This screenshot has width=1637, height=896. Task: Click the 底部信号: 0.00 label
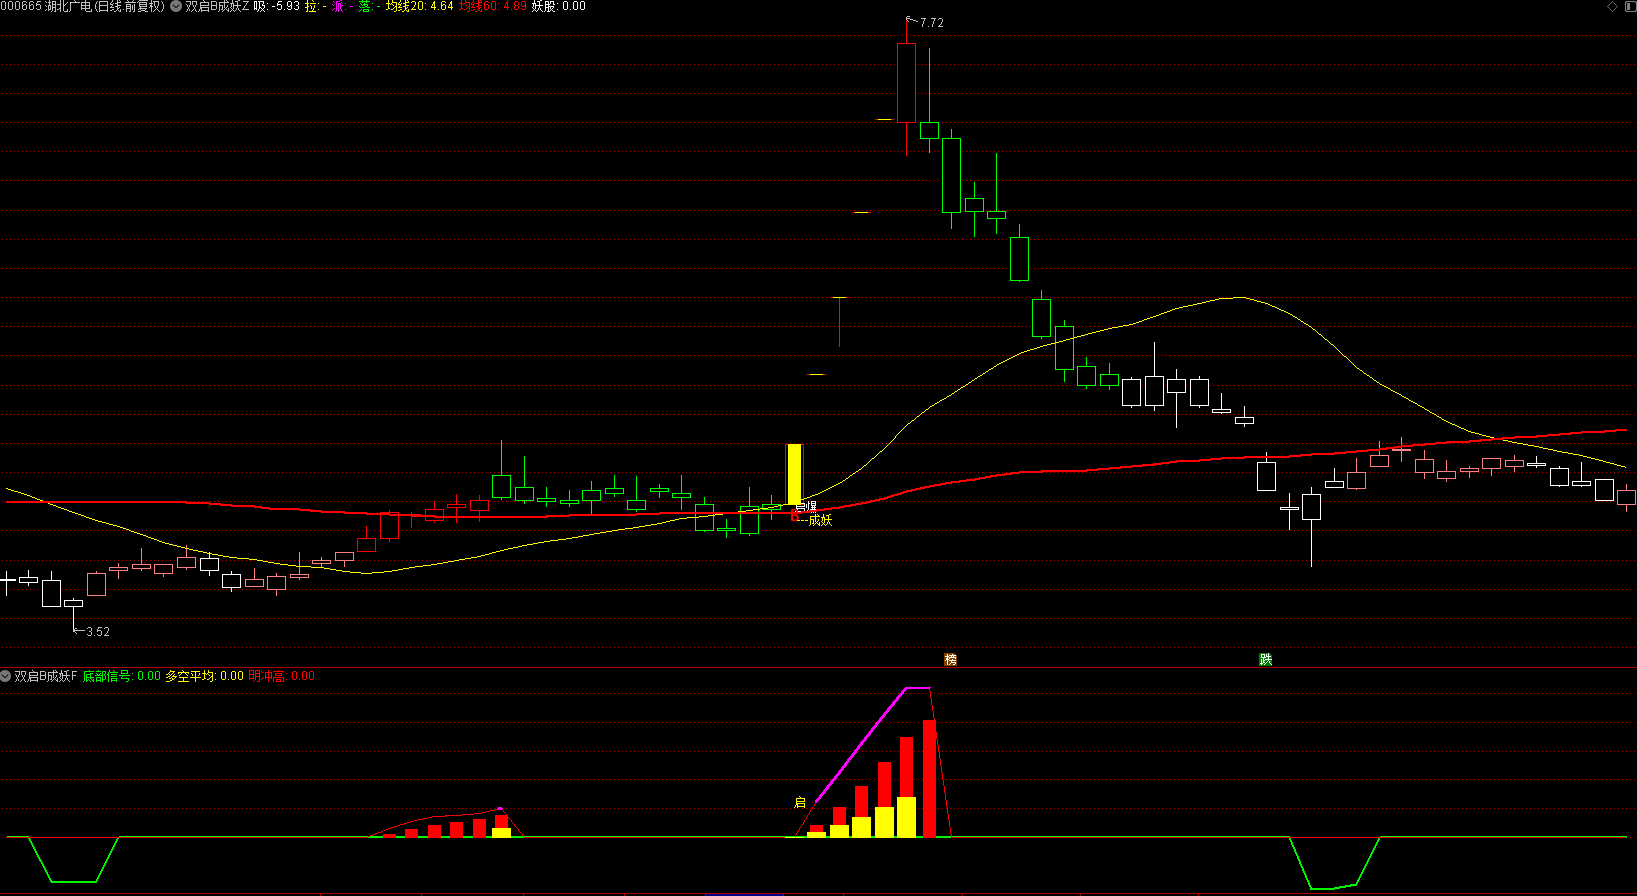tap(121, 676)
